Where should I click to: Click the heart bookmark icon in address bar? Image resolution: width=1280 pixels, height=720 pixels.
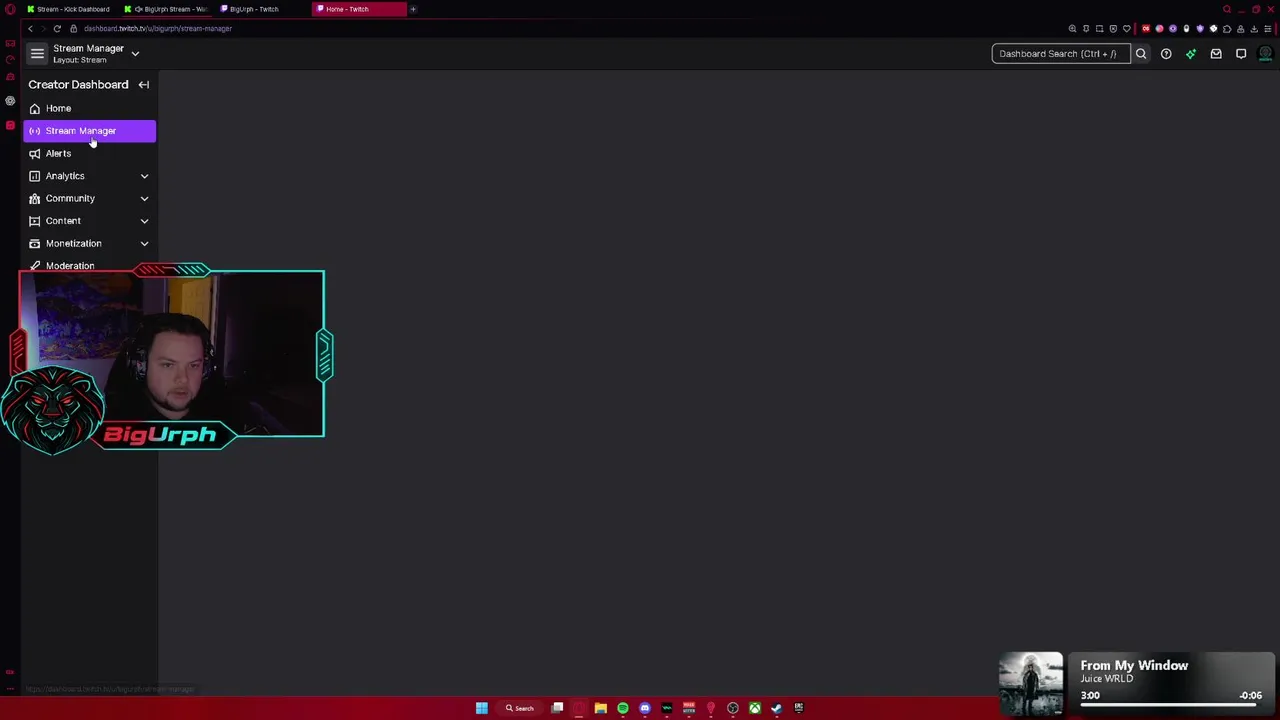pos(1127,29)
